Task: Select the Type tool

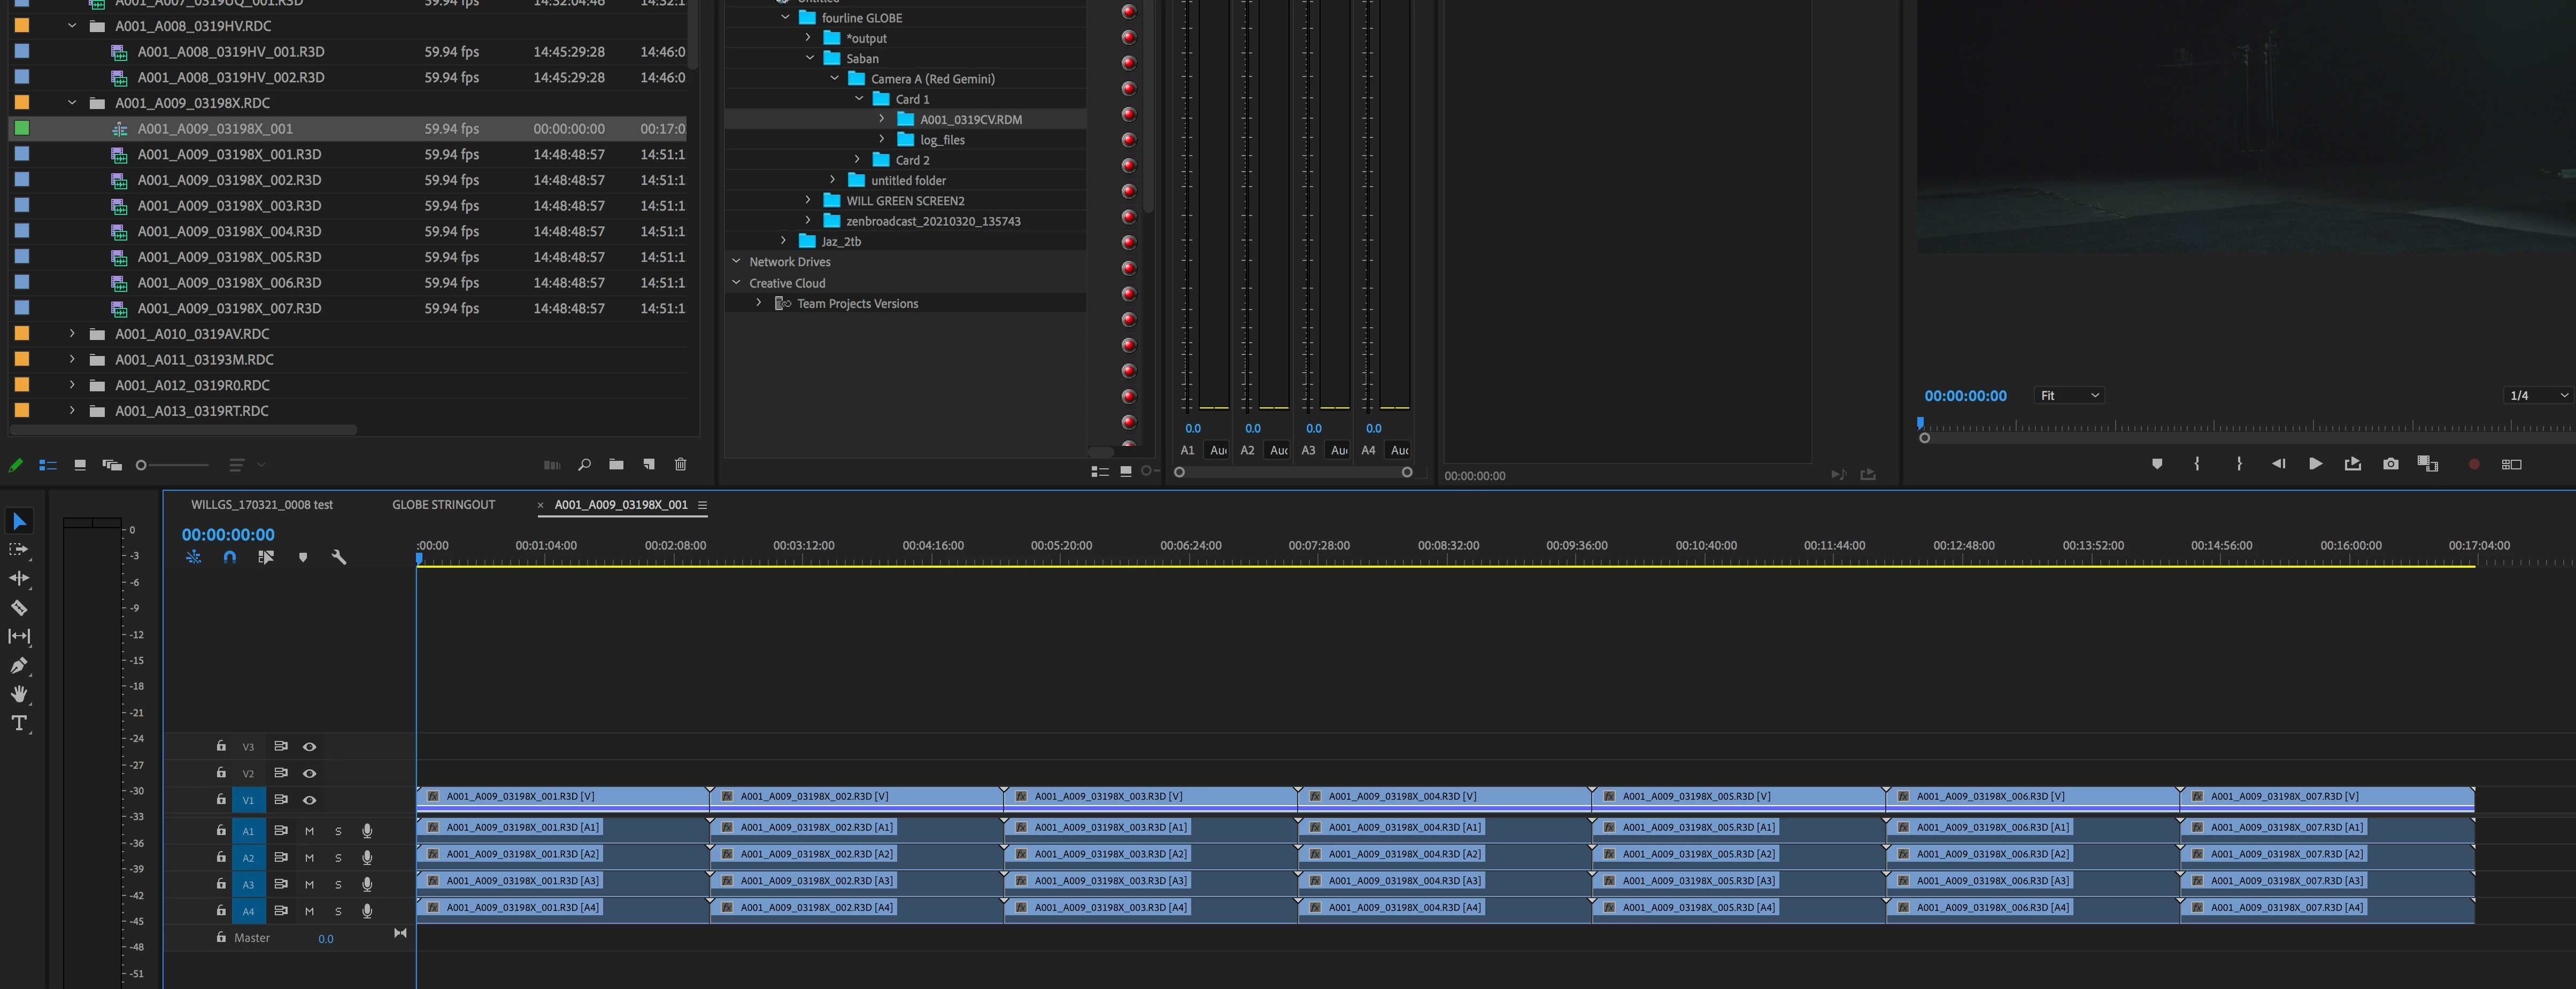Action: coord(19,723)
